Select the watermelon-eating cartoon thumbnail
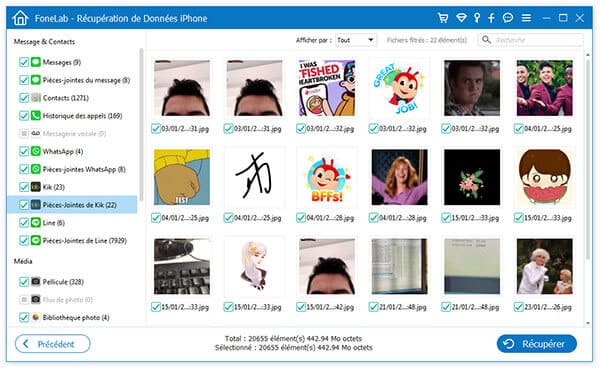 coord(545,177)
